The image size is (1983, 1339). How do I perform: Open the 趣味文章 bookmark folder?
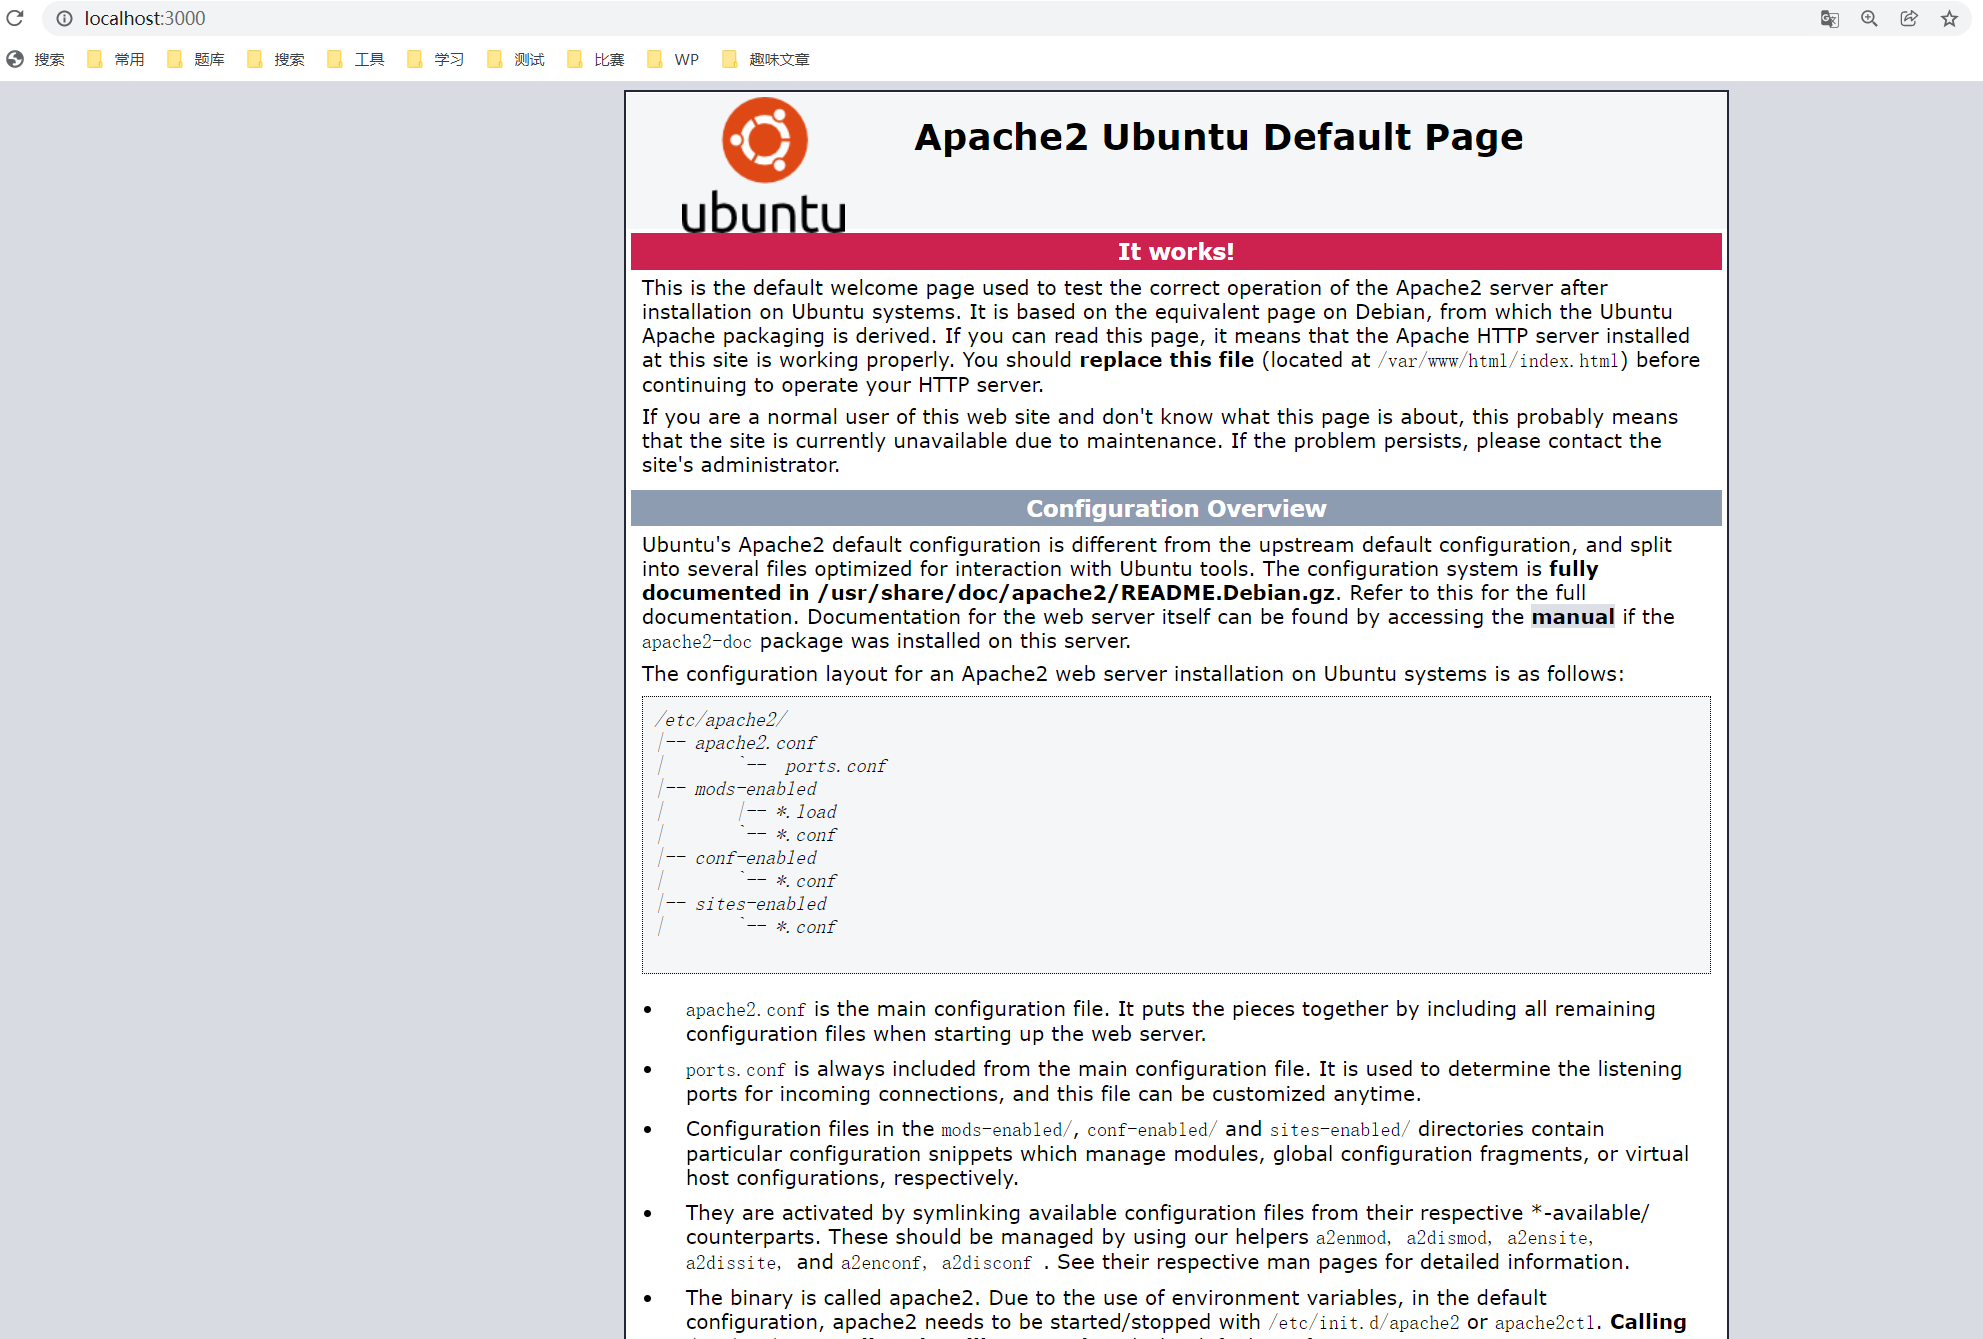tap(766, 59)
